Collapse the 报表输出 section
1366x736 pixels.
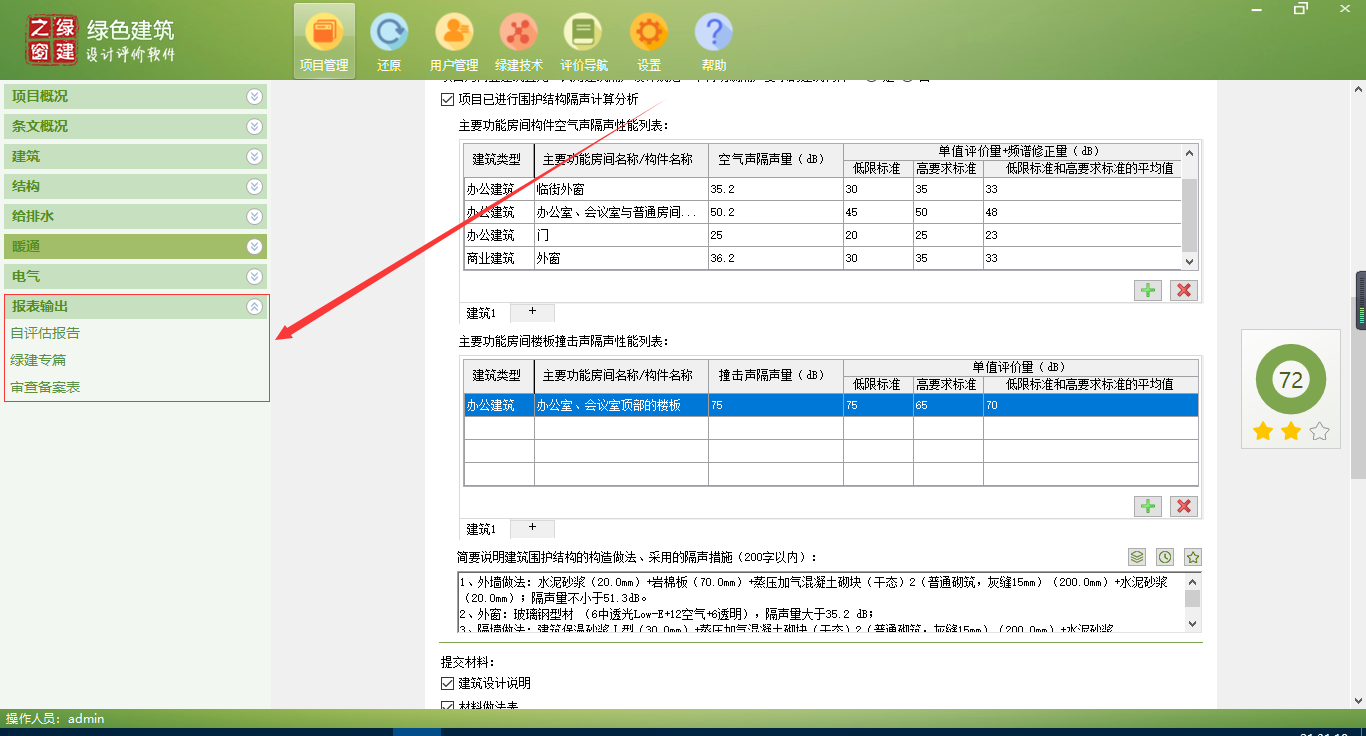click(x=254, y=306)
